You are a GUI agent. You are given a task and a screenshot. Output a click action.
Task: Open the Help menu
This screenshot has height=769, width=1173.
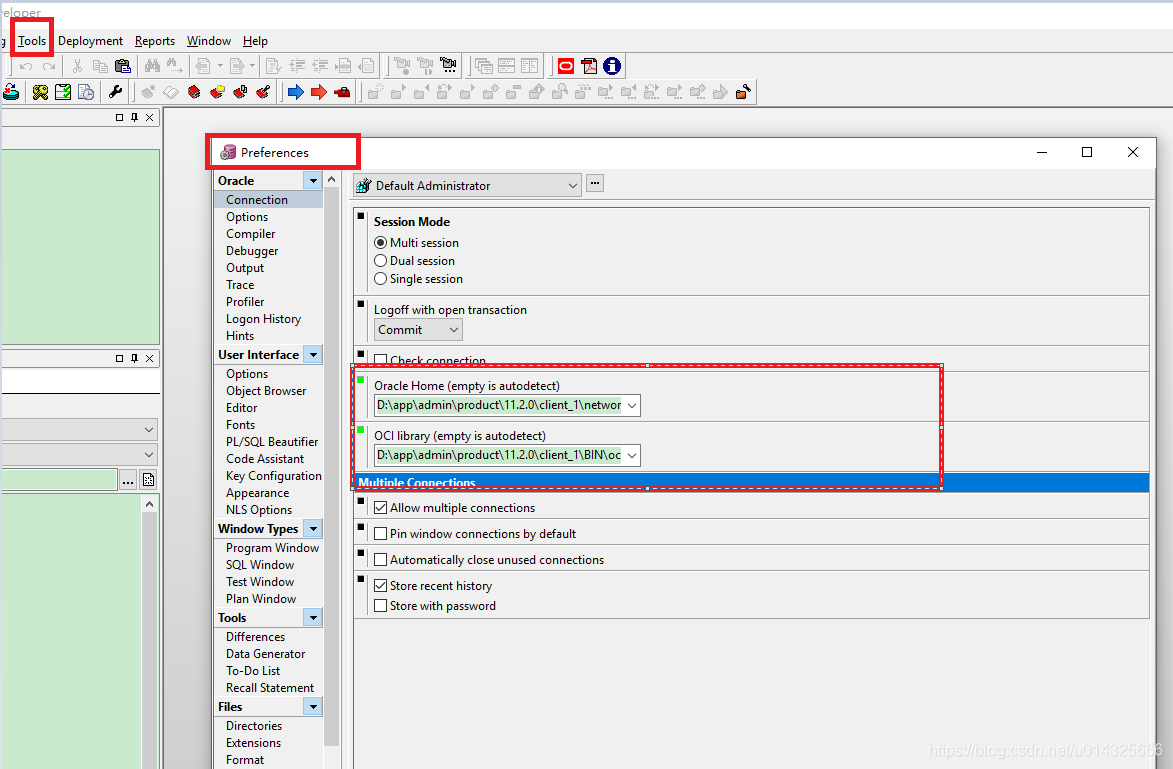tap(255, 41)
